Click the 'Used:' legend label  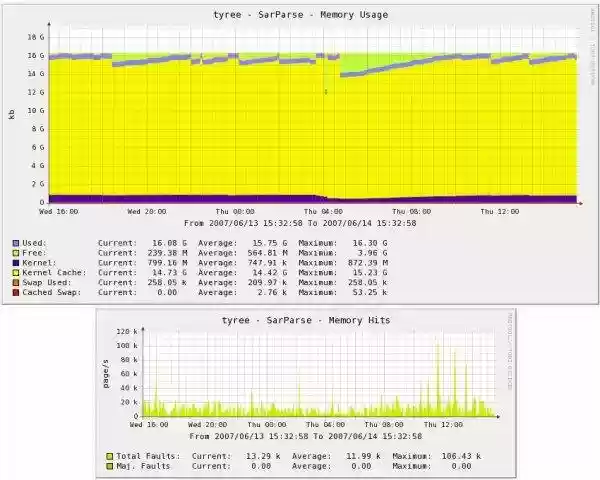click(x=34, y=243)
